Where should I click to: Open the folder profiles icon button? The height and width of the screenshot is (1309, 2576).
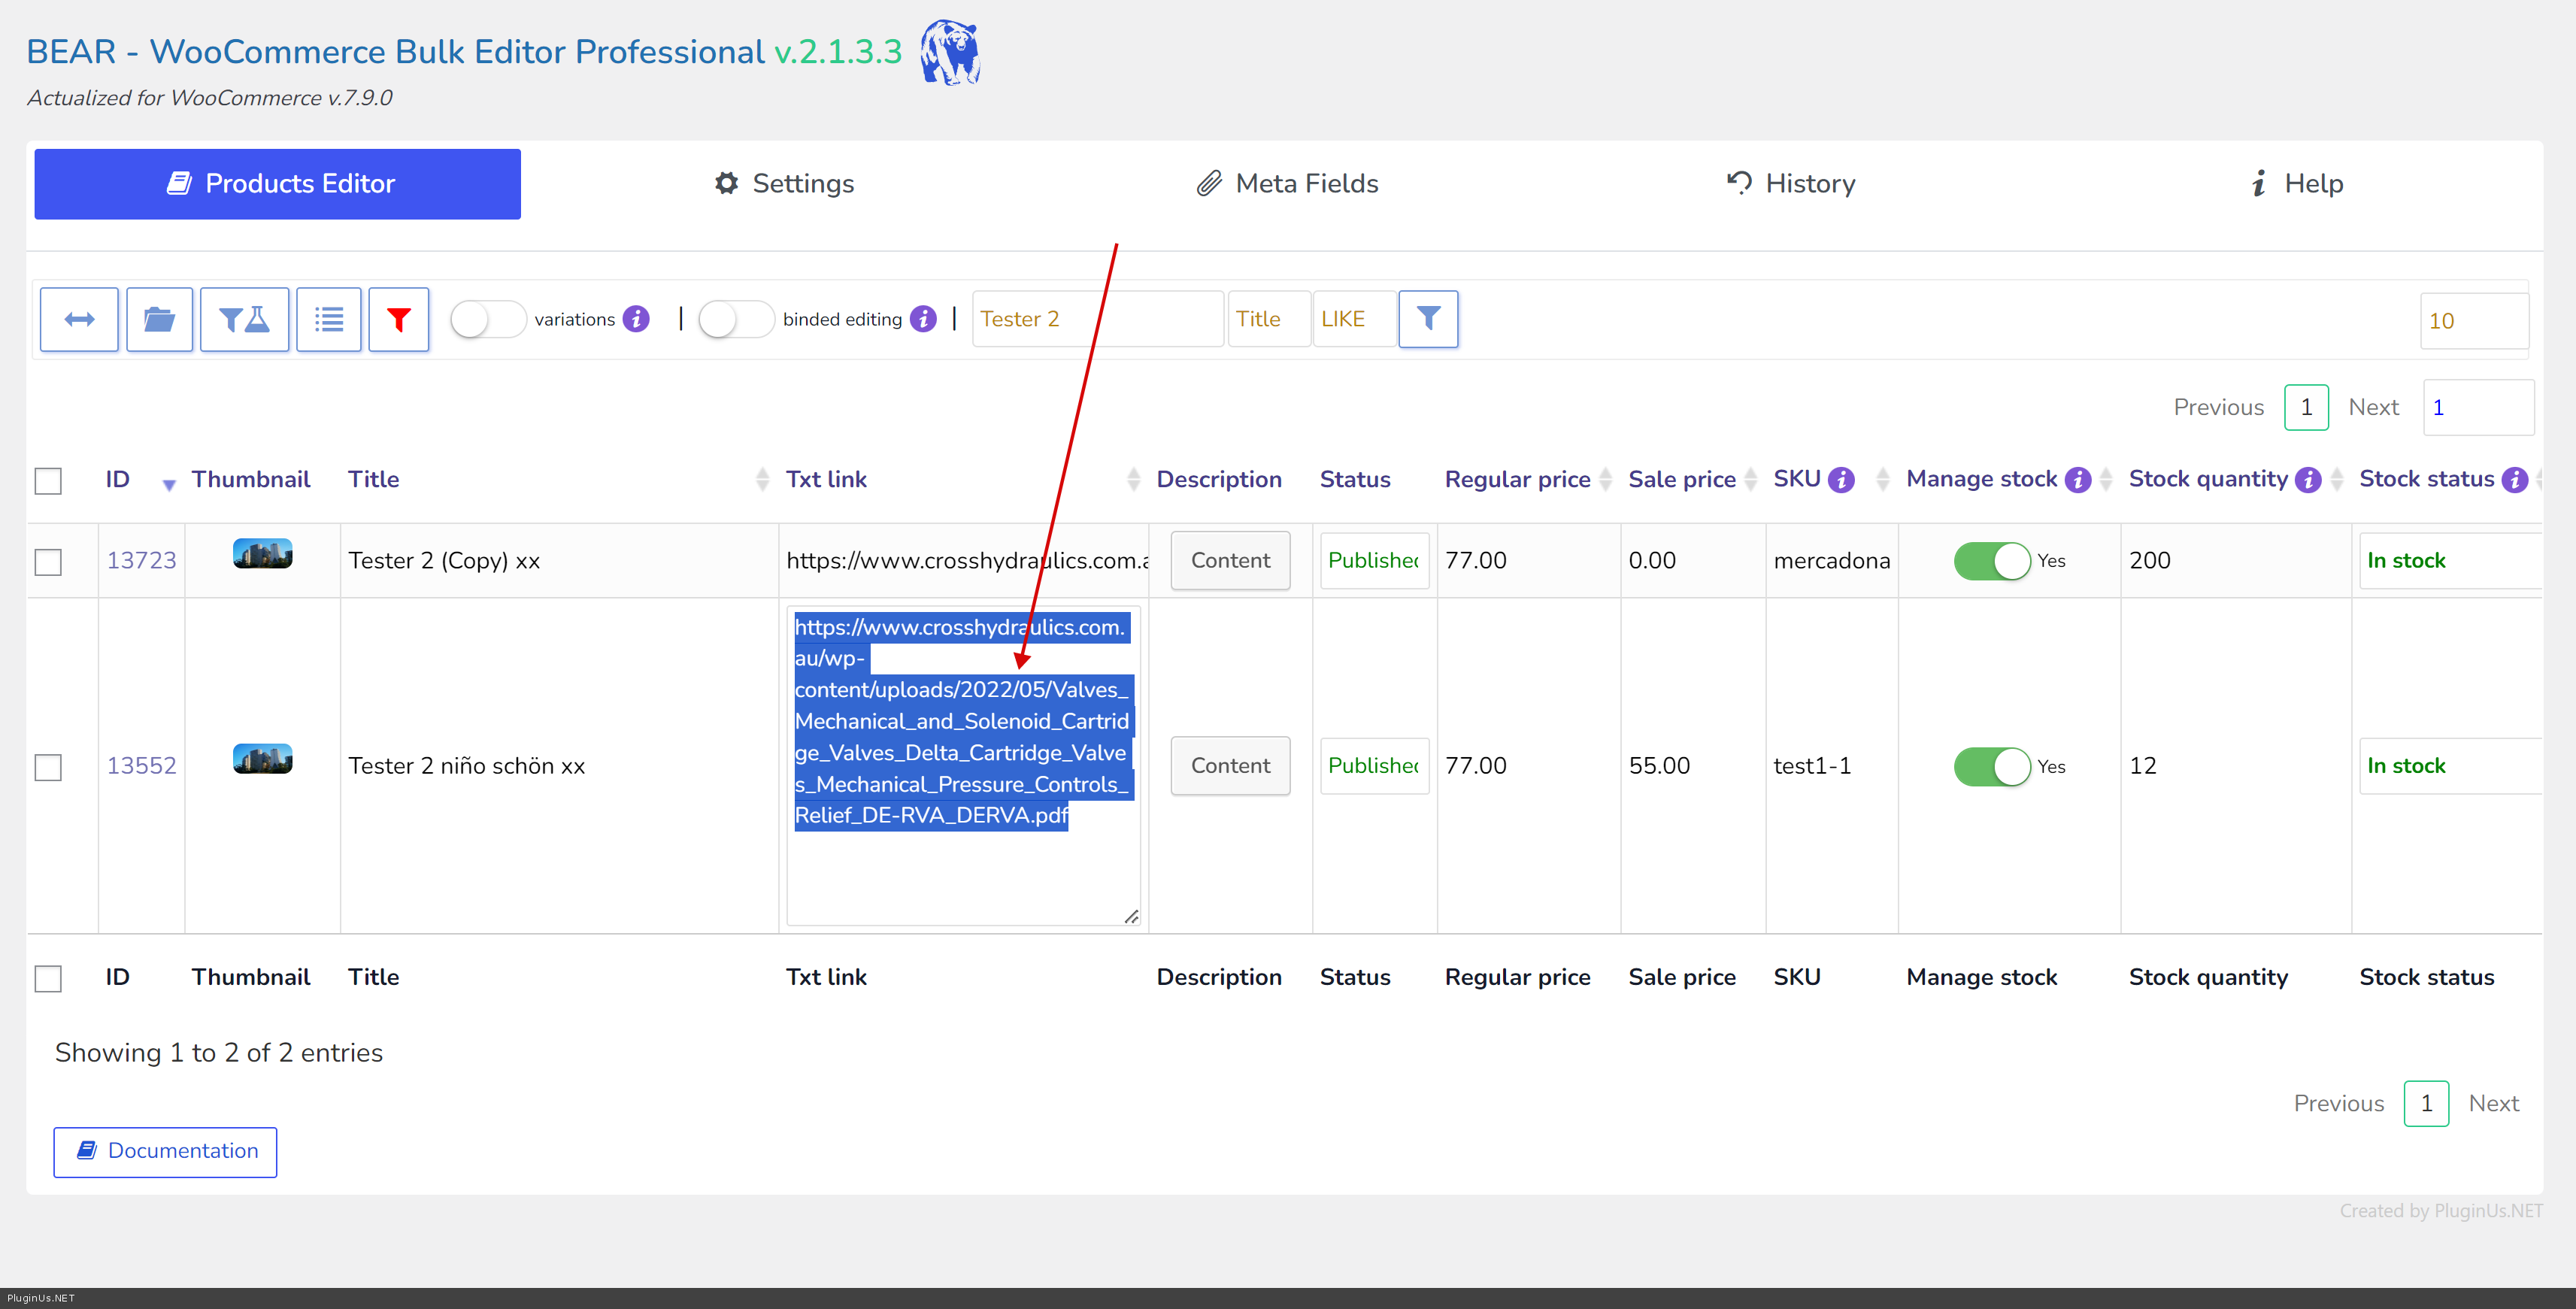[x=159, y=319]
